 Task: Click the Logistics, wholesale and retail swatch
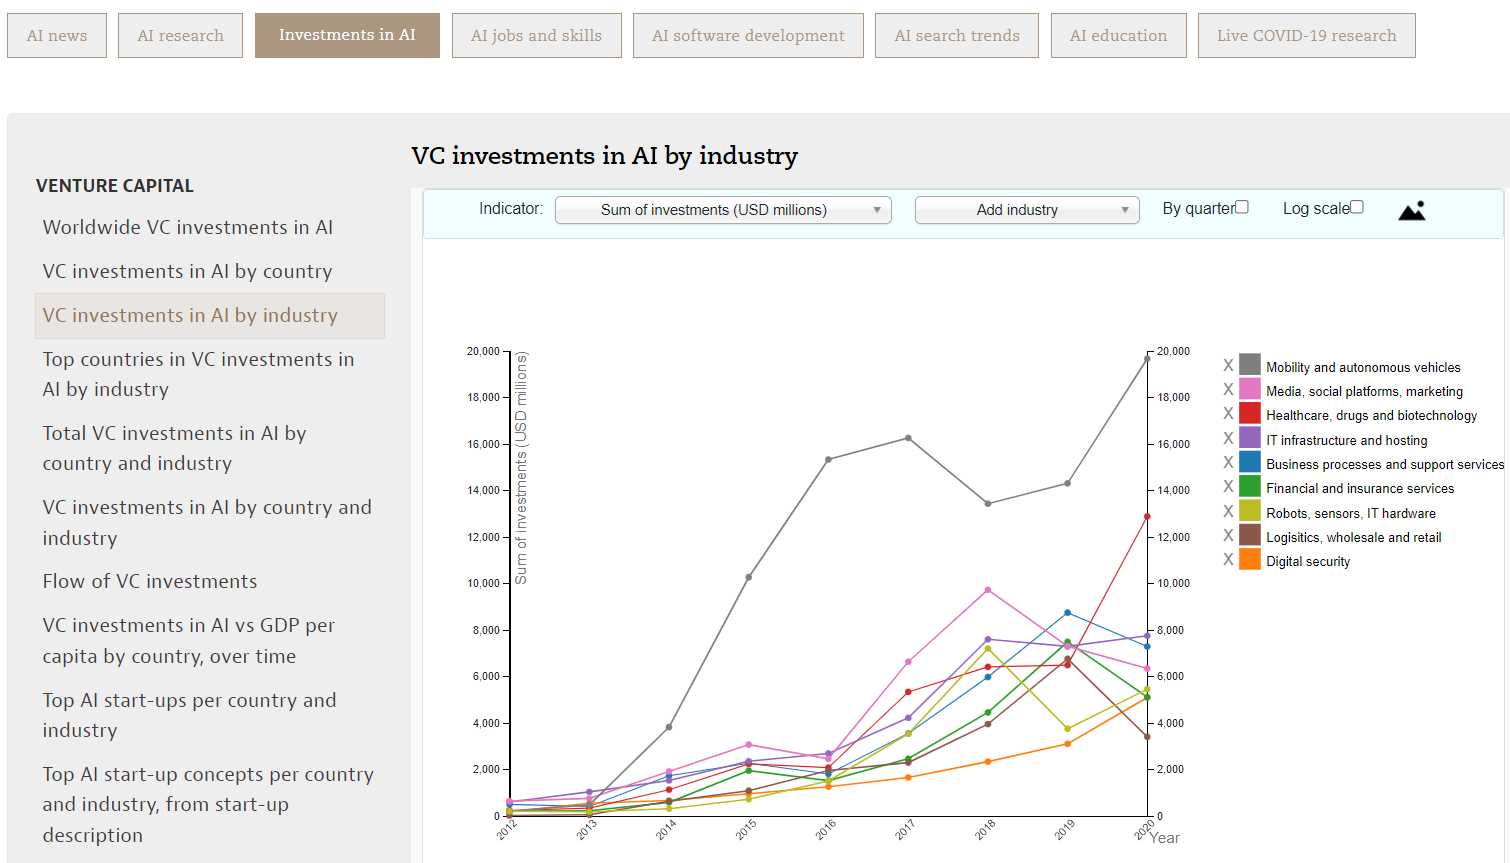click(1250, 535)
